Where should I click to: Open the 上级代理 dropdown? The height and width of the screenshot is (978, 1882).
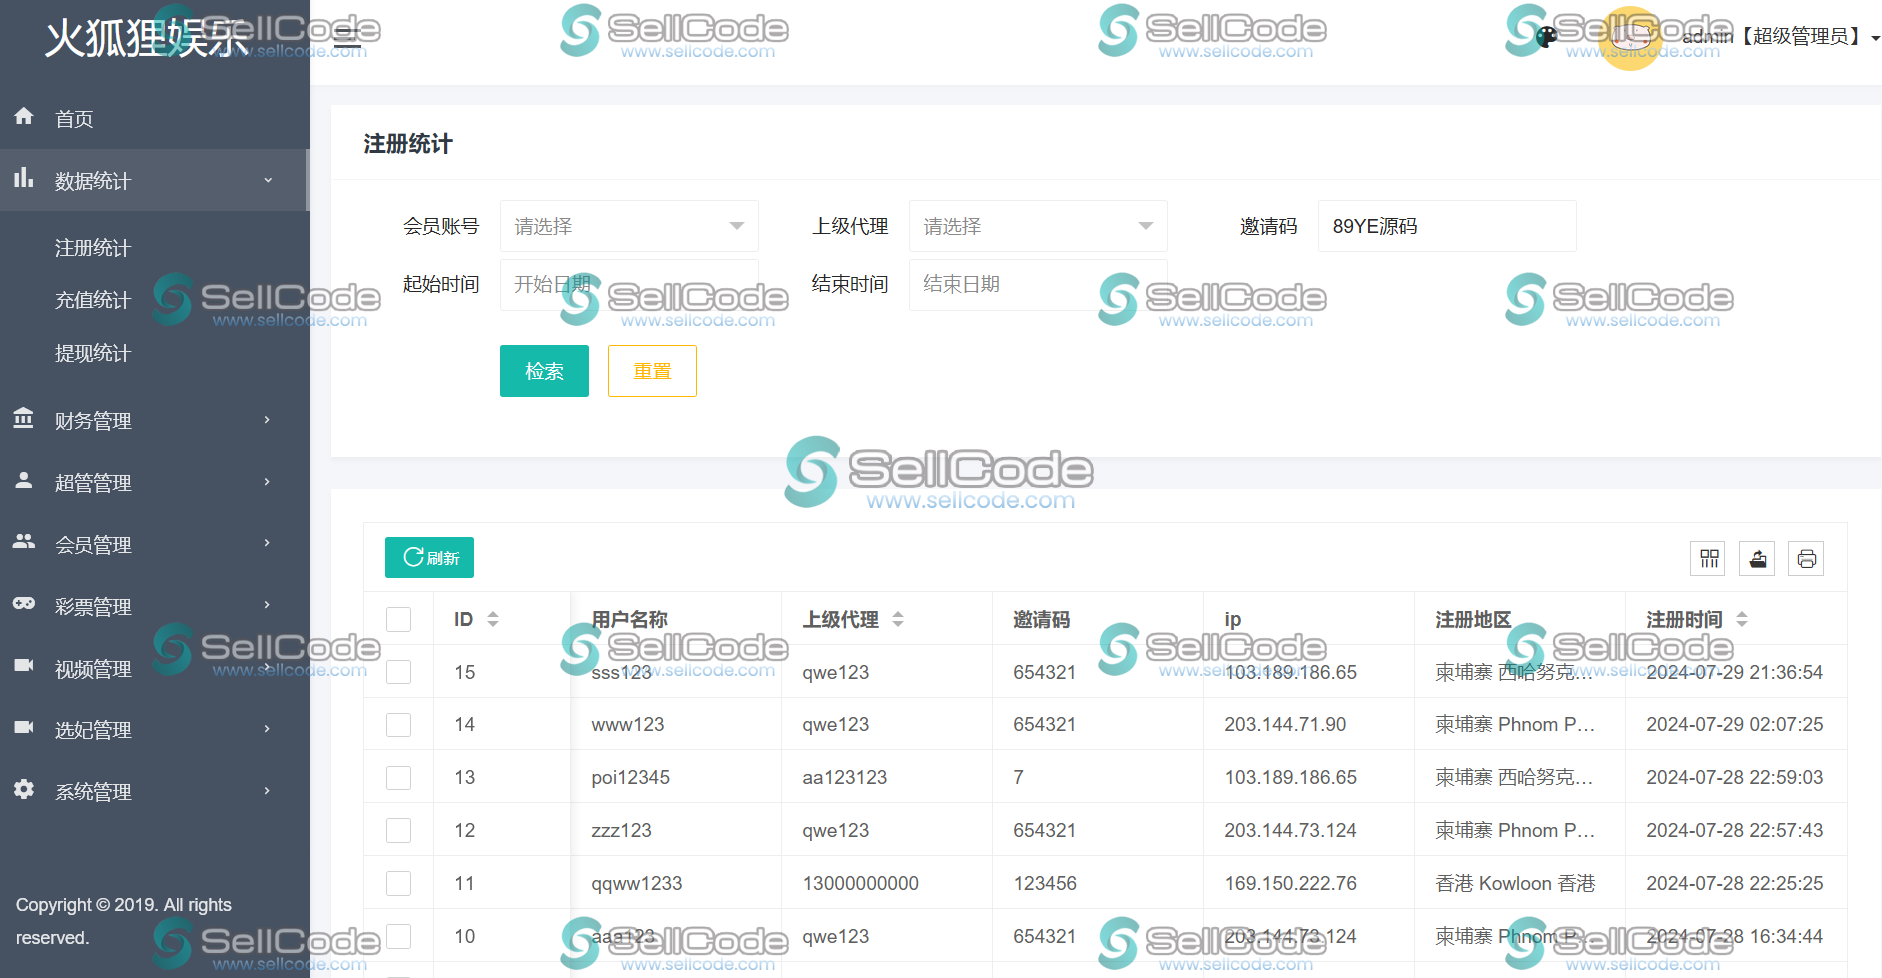pyautogui.click(x=1038, y=226)
